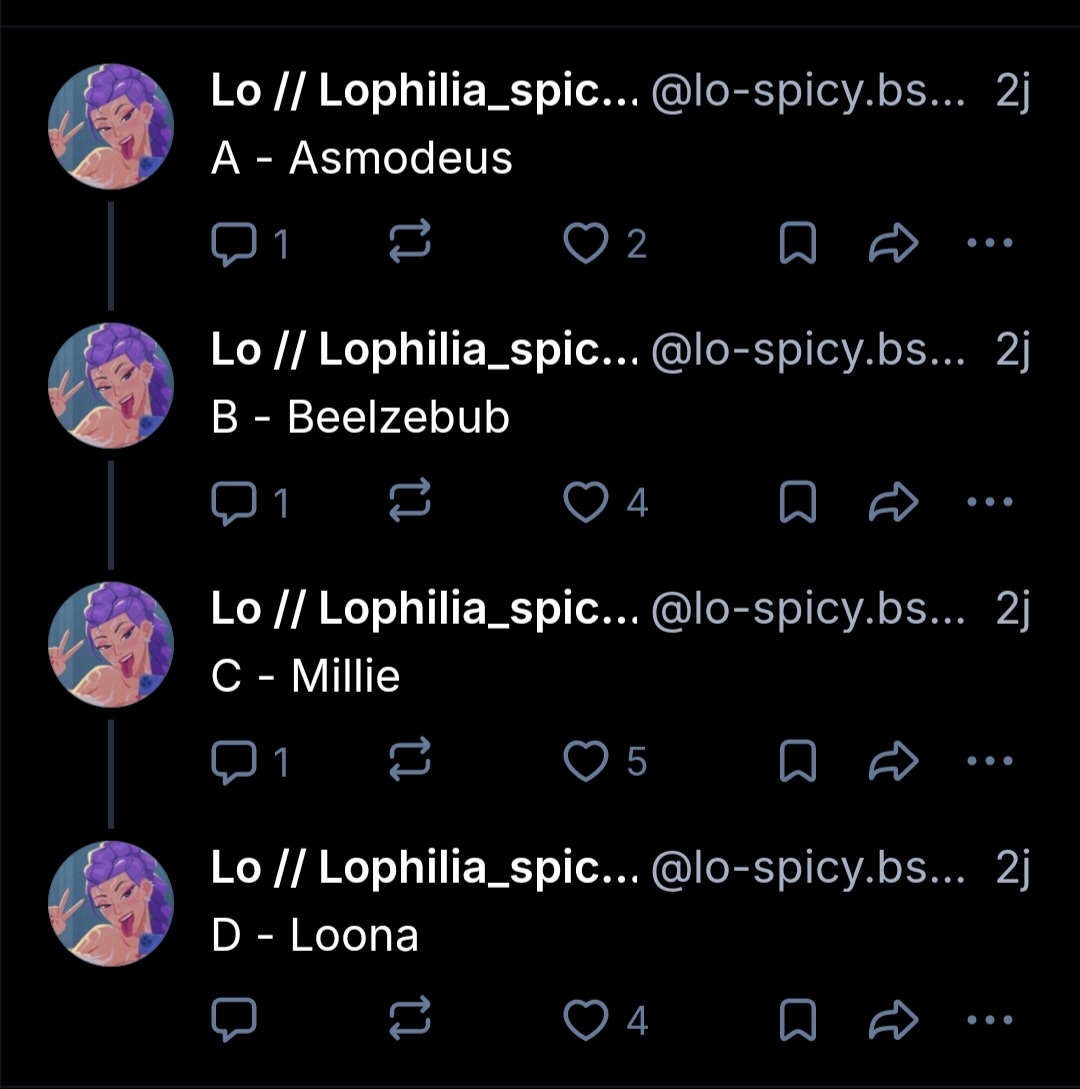Like the Asmodeus post

(585, 243)
